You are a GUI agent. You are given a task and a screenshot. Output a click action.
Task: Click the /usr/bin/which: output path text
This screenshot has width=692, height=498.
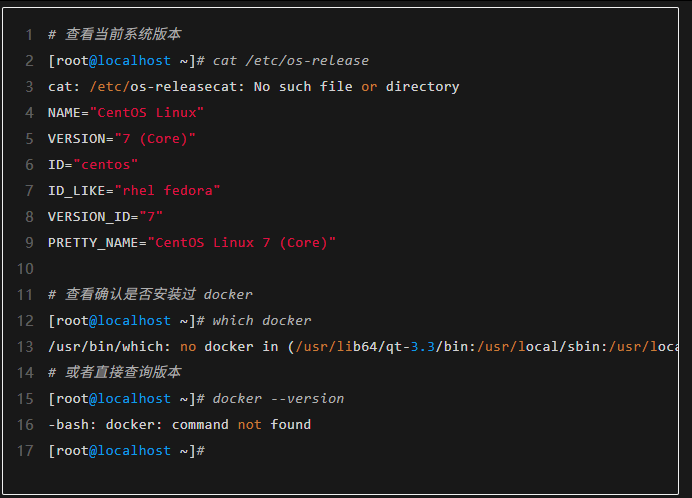(x=109, y=347)
